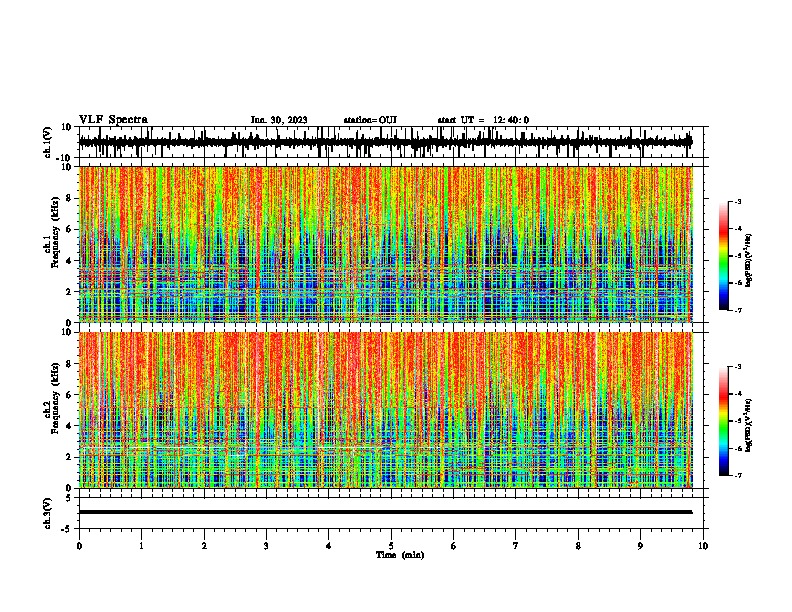Select the date text "Jan. 30, 2023"
The height and width of the screenshot is (612, 792).
[x=279, y=120]
